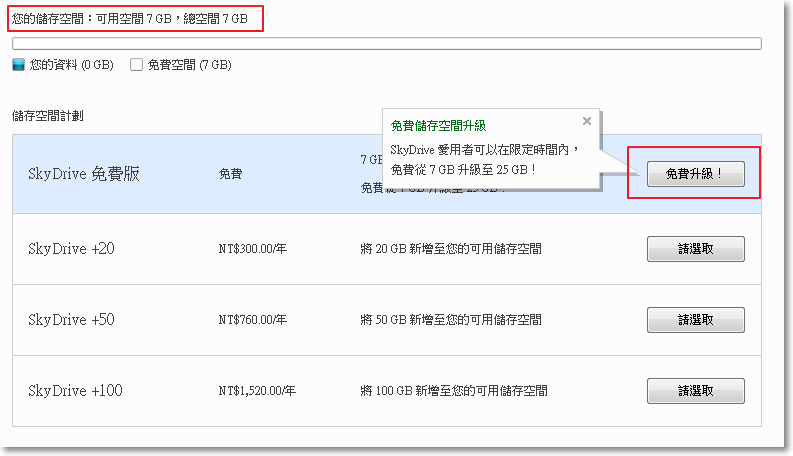Click the NT$1,520.00/年 price
The width and height of the screenshot is (793, 456).
coord(257,391)
